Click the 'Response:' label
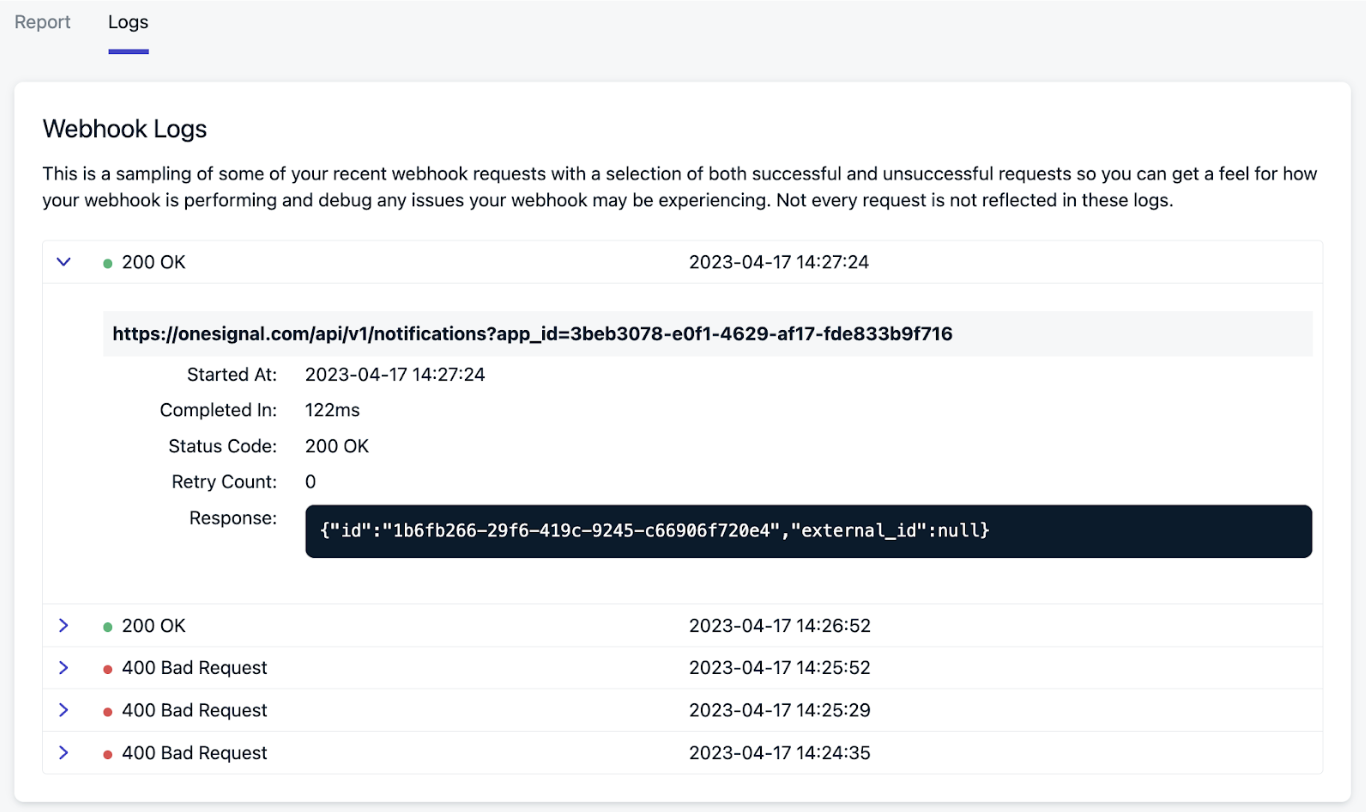The height and width of the screenshot is (812, 1366). click(233, 518)
